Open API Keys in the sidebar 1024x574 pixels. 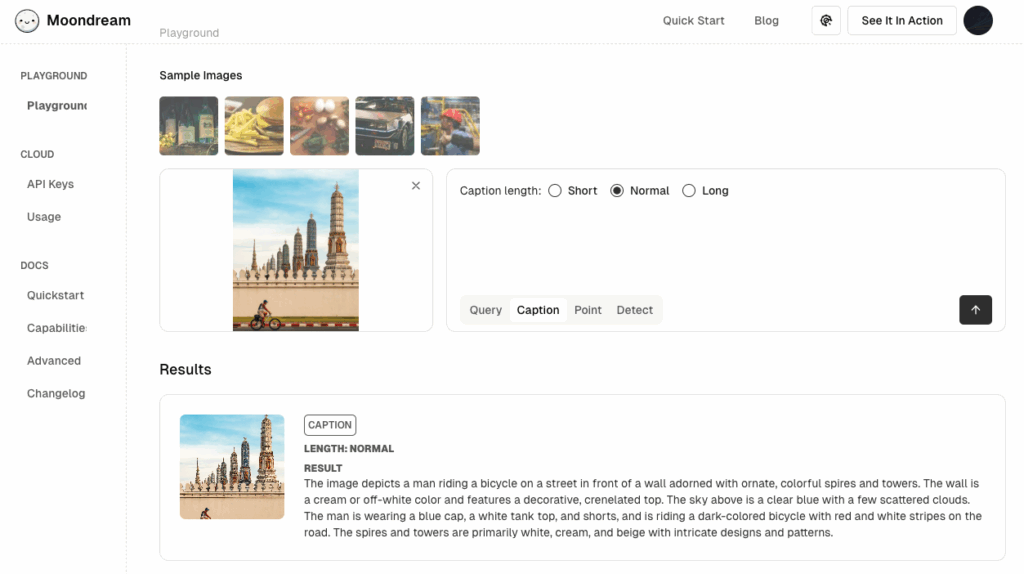point(50,184)
